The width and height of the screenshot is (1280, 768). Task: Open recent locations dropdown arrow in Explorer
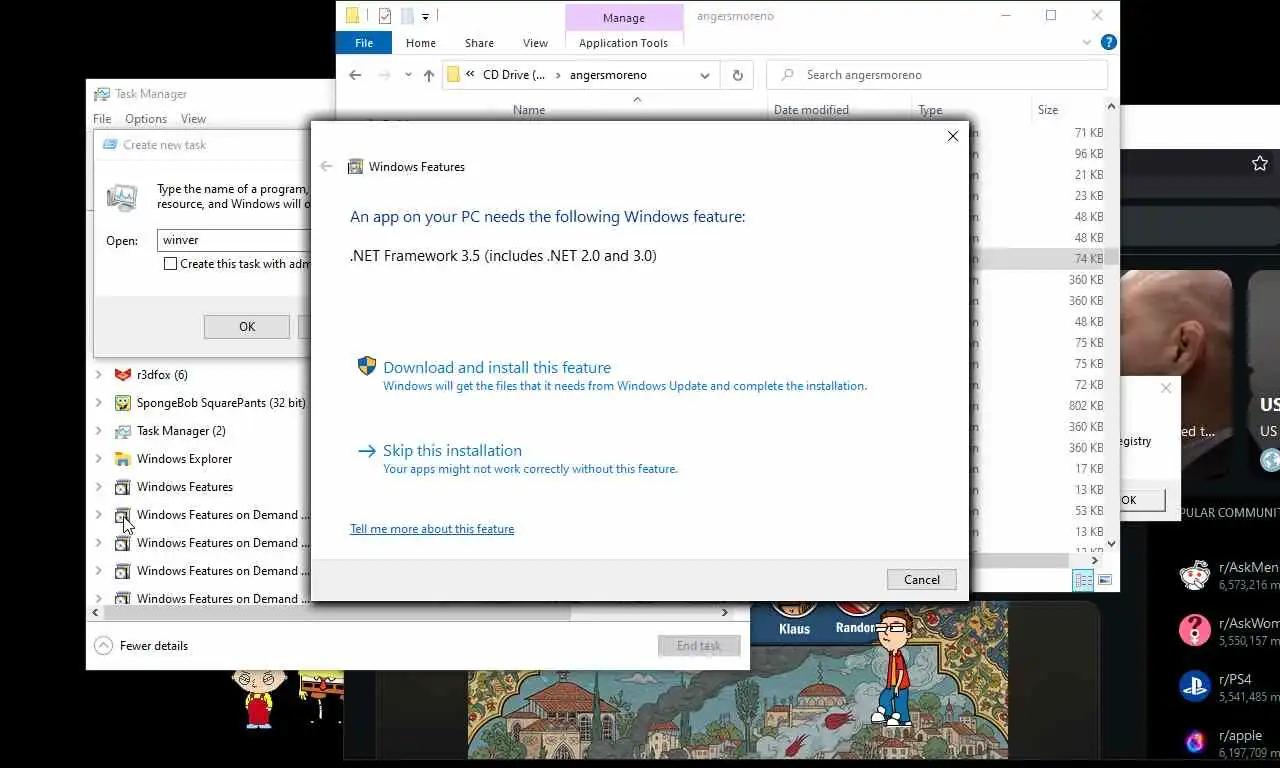[x=408, y=75]
